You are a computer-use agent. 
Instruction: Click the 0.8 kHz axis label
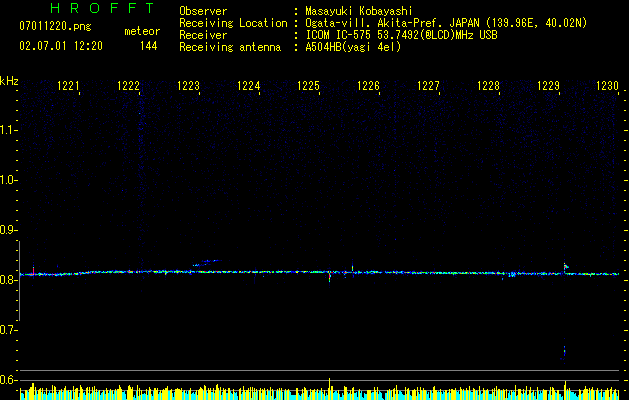click(8, 280)
